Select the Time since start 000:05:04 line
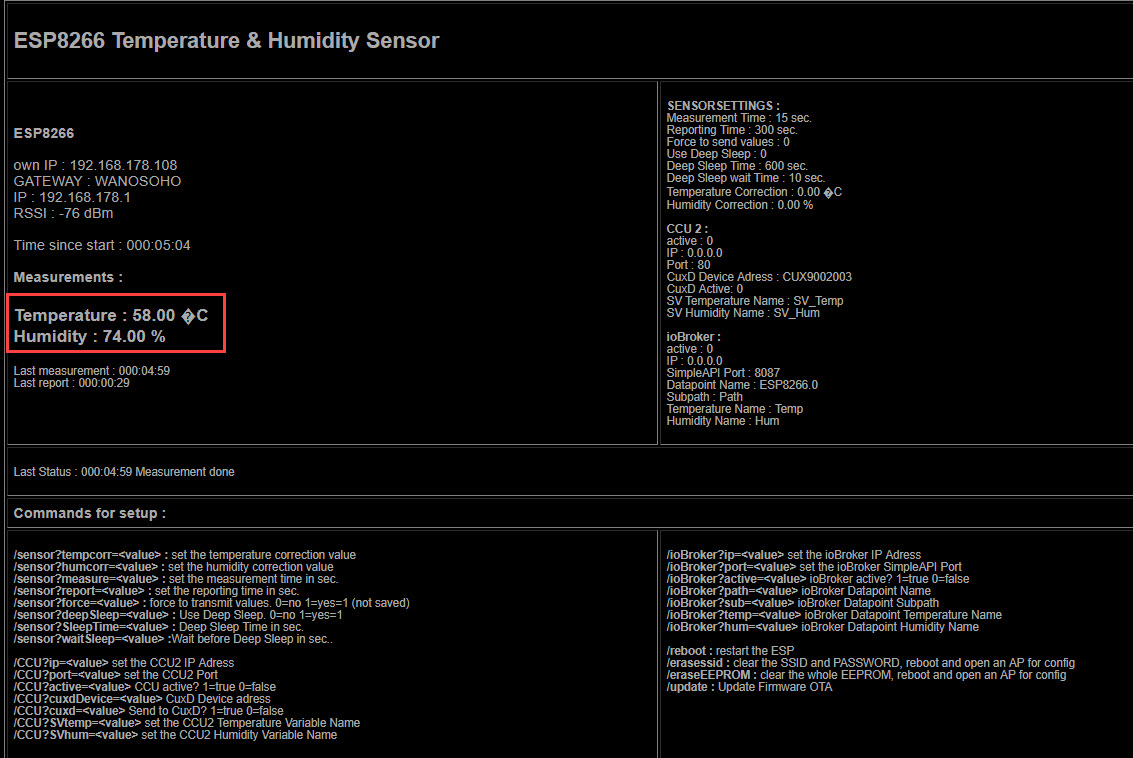 [x=102, y=246]
